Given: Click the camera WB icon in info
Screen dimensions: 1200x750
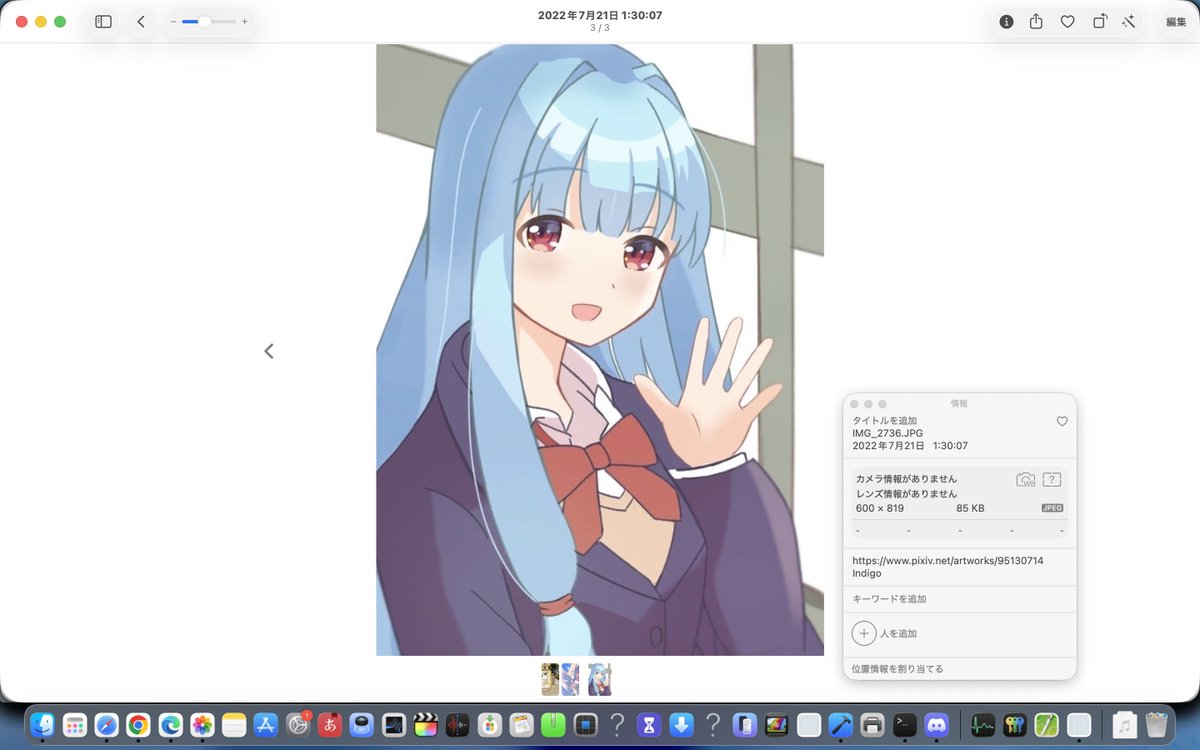Looking at the screenshot, I should pyautogui.click(x=1026, y=480).
